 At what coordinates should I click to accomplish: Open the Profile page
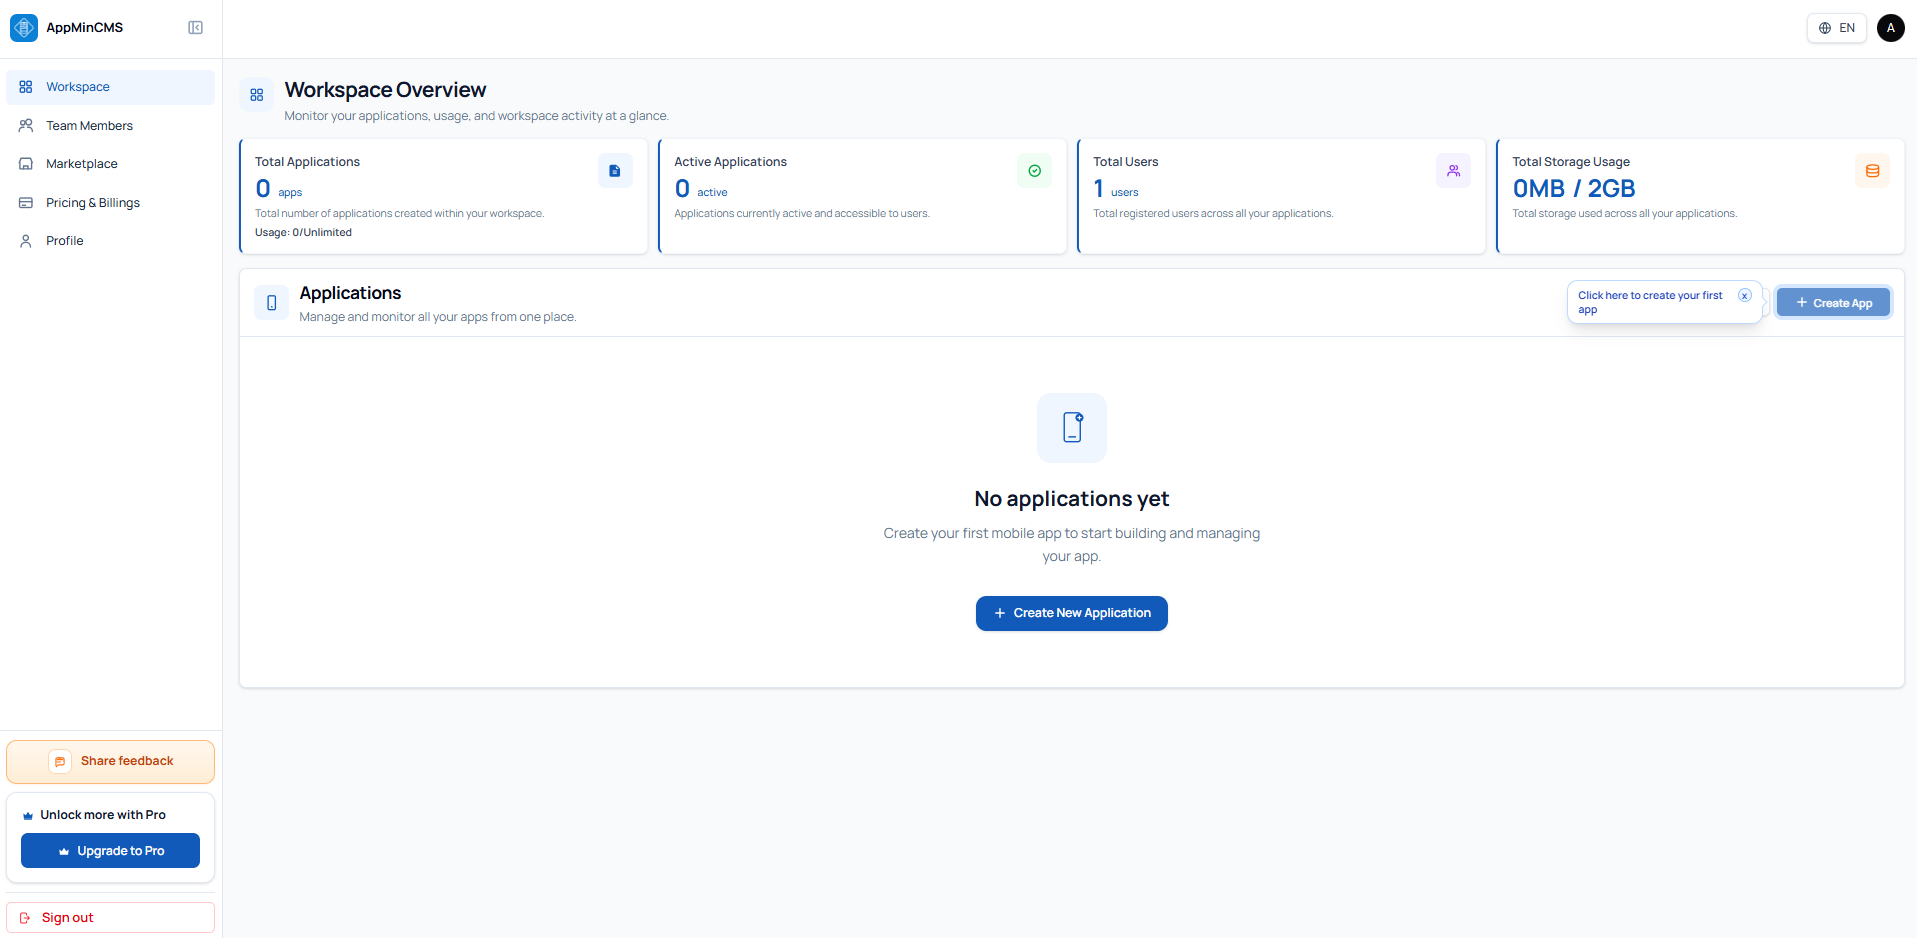pos(110,241)
